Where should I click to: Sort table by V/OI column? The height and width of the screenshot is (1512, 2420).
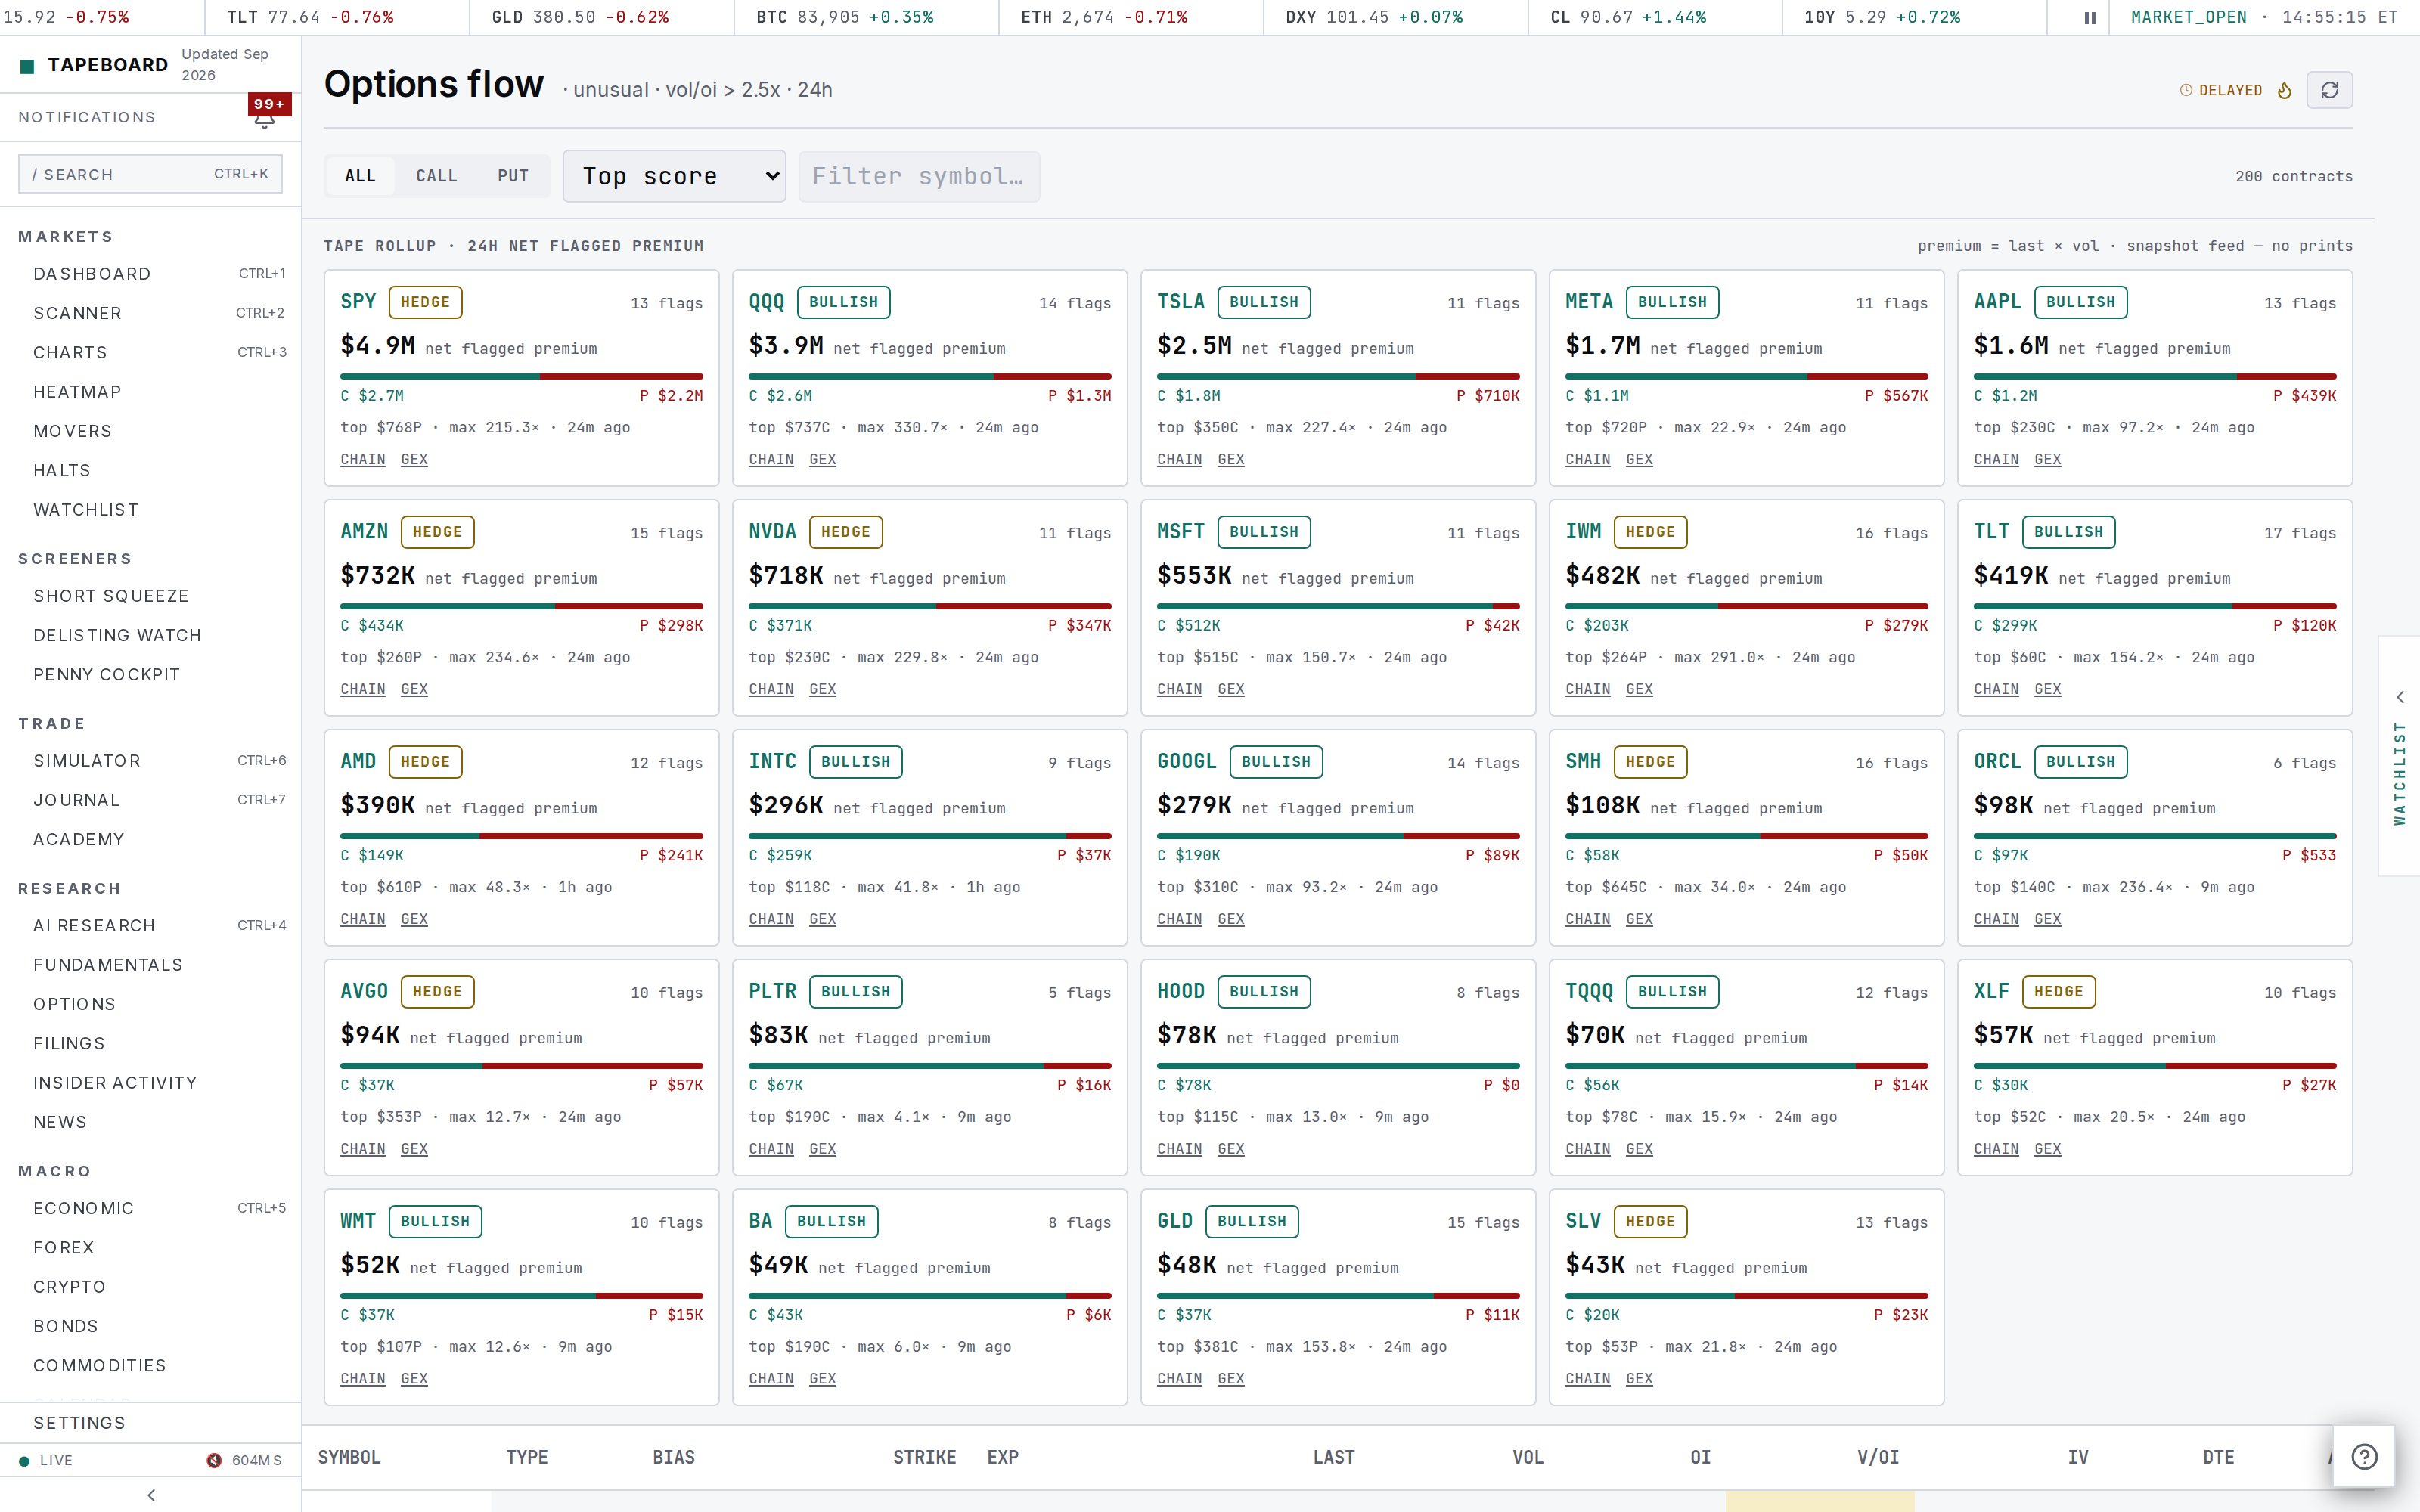tap(1878, 1457)
